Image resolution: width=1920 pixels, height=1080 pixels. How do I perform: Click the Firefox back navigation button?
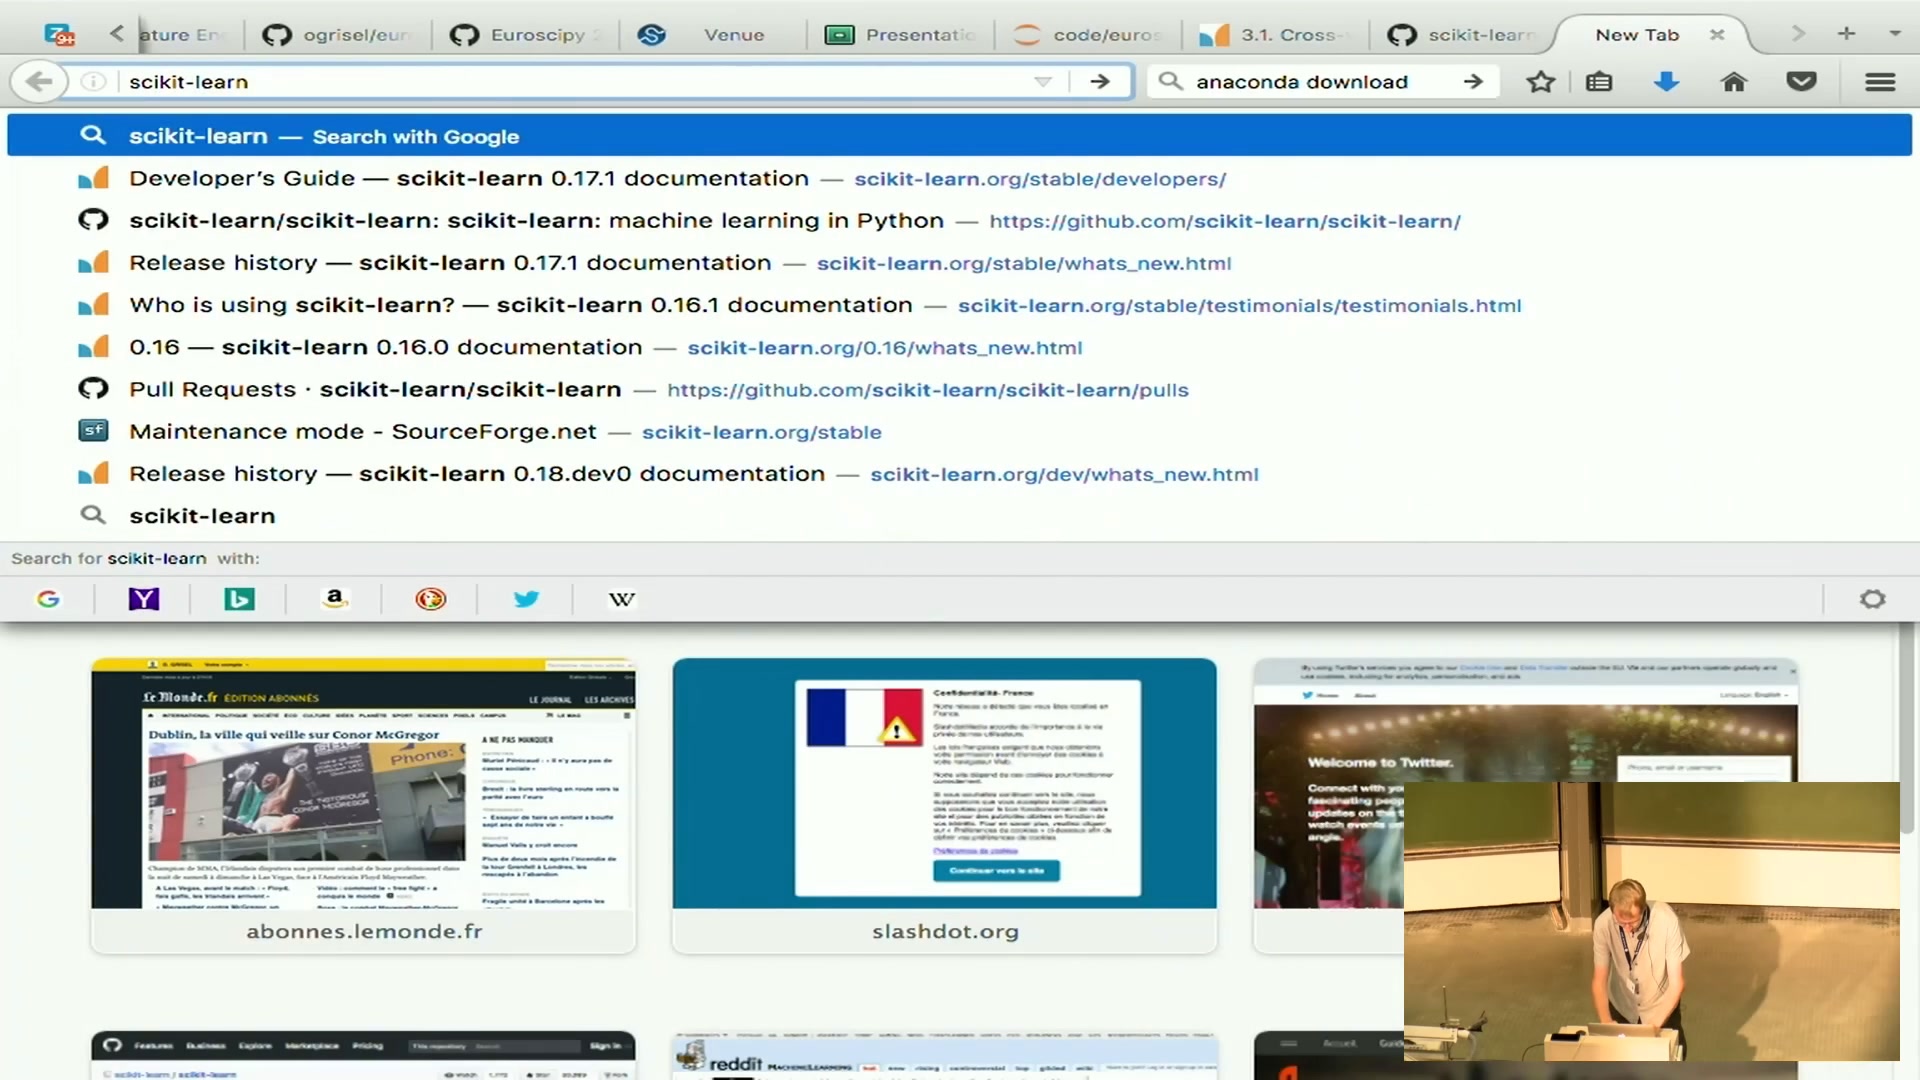click(x=39, y=81)
